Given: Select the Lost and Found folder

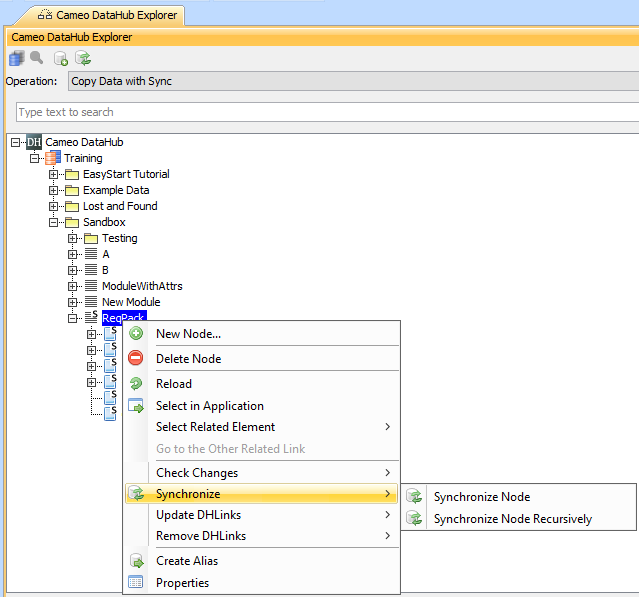Looking at the screenshot, I should click(119, 206).
